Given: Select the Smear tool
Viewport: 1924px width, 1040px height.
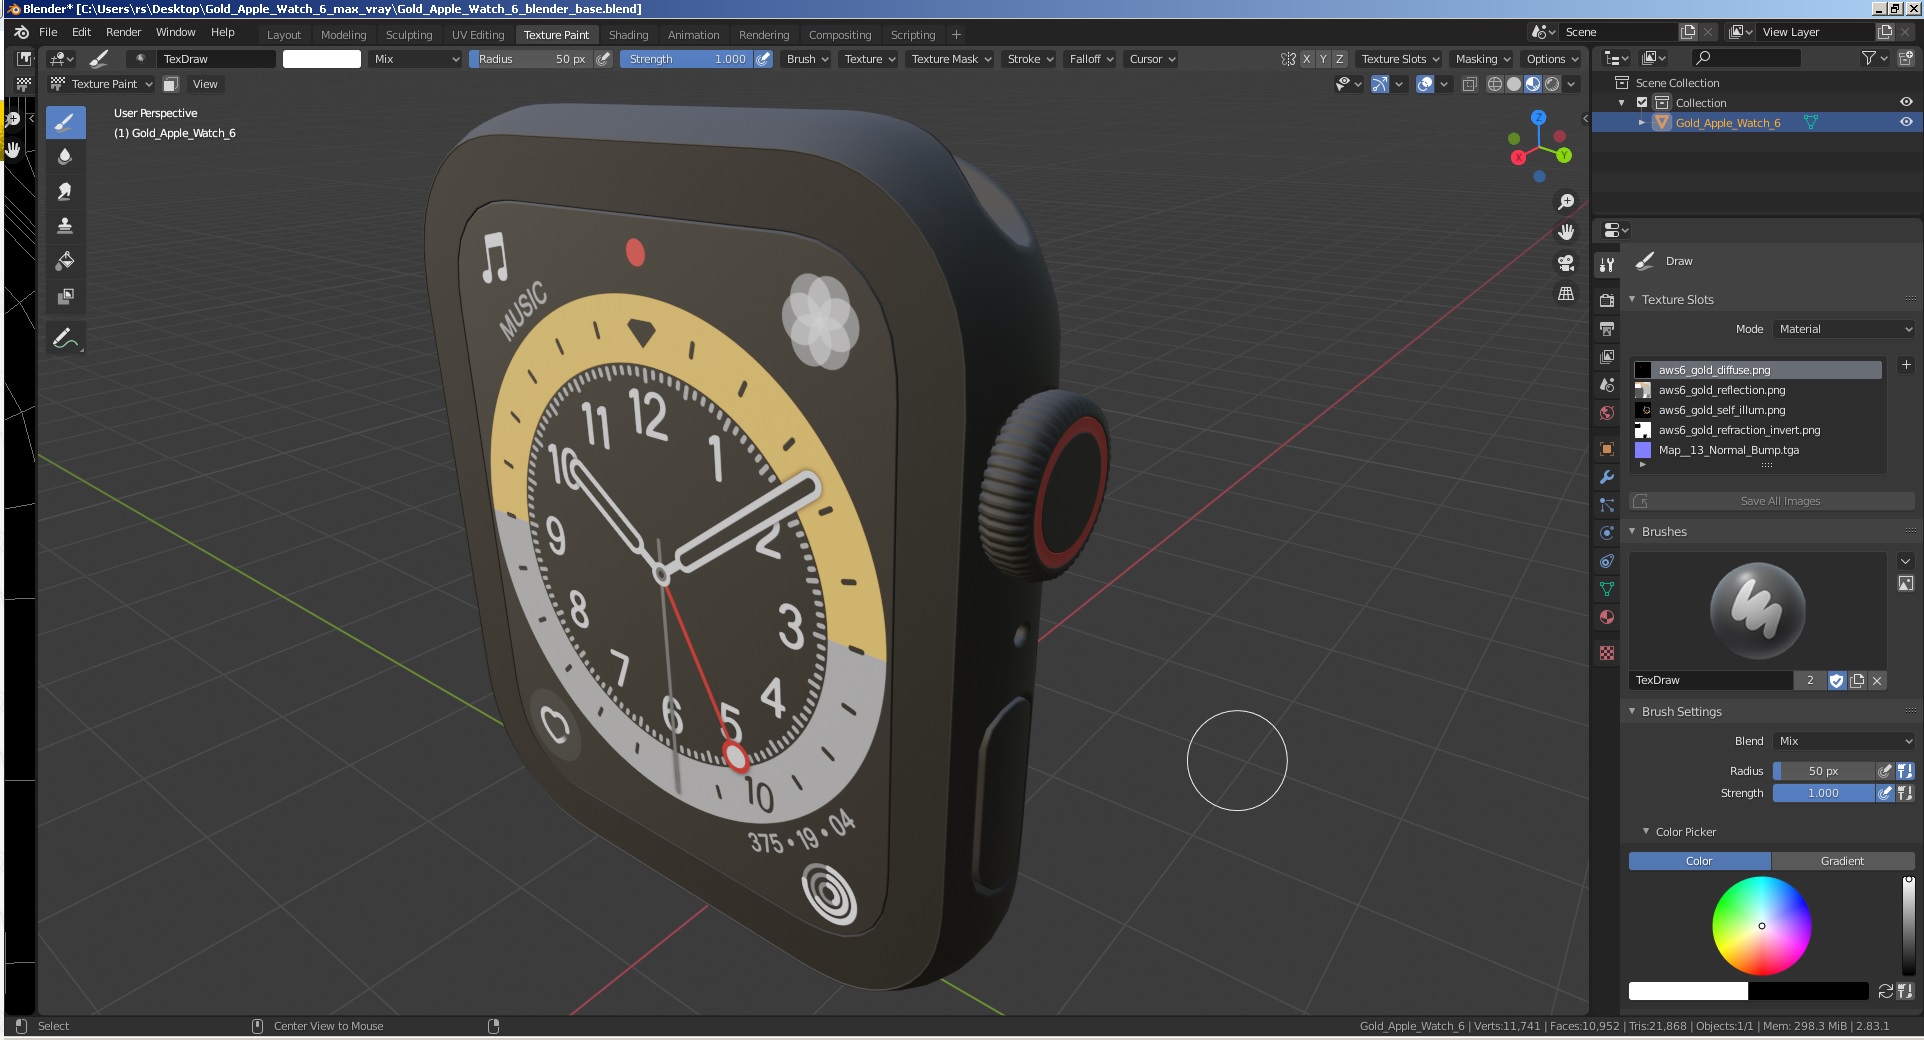Looking at the screenshot, I should (x=65, y=191).
